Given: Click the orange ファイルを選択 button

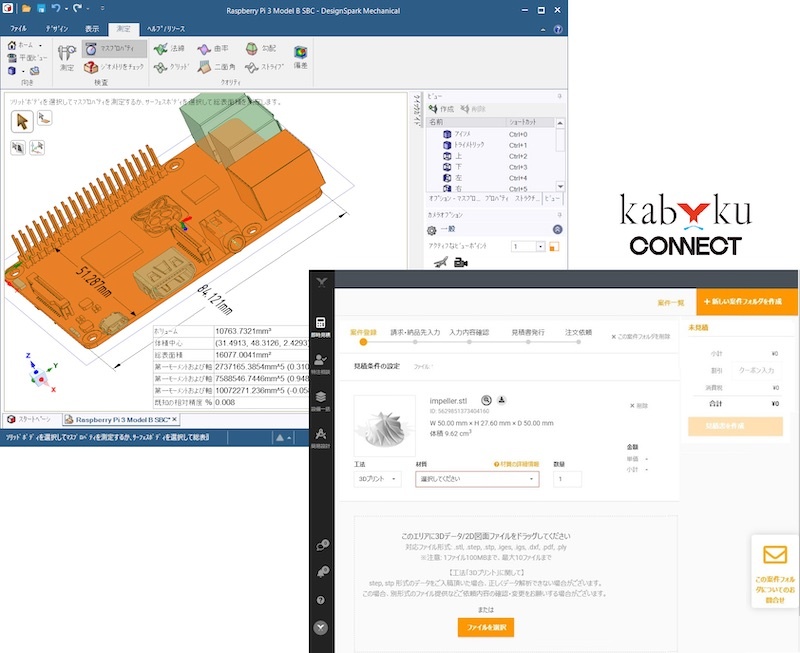Looking at the screenshot, I should (x=485, y=627).
